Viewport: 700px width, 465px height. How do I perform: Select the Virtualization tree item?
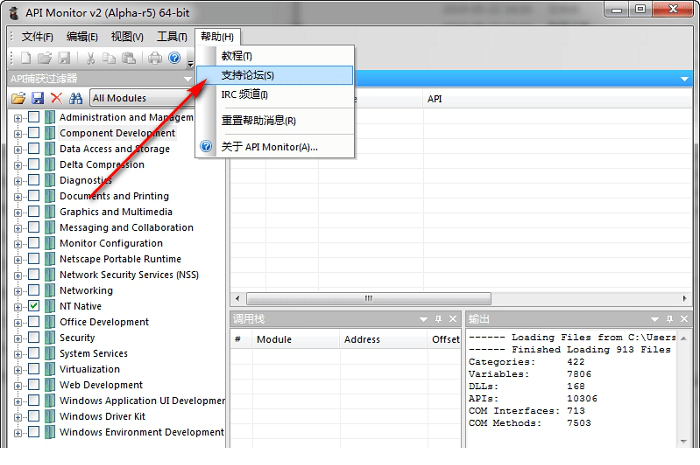point(90,369)
